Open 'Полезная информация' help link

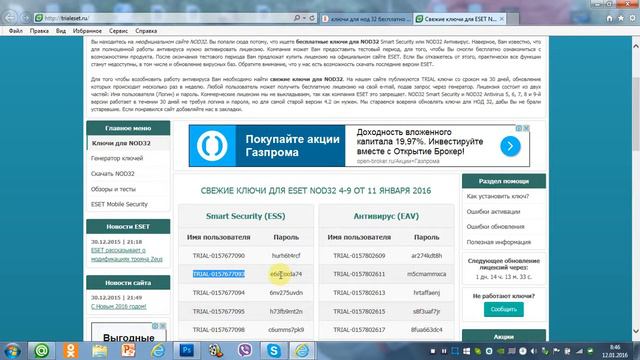498,242
